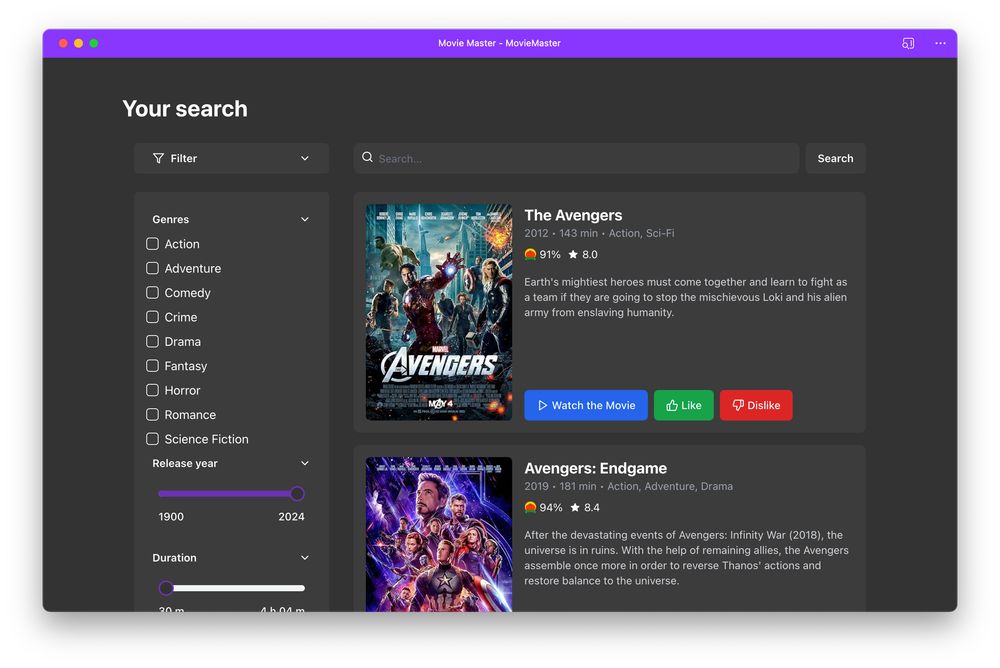Click the Duration slider handle at 30 m
This screenshot has width=1000, height=668.
166,588
